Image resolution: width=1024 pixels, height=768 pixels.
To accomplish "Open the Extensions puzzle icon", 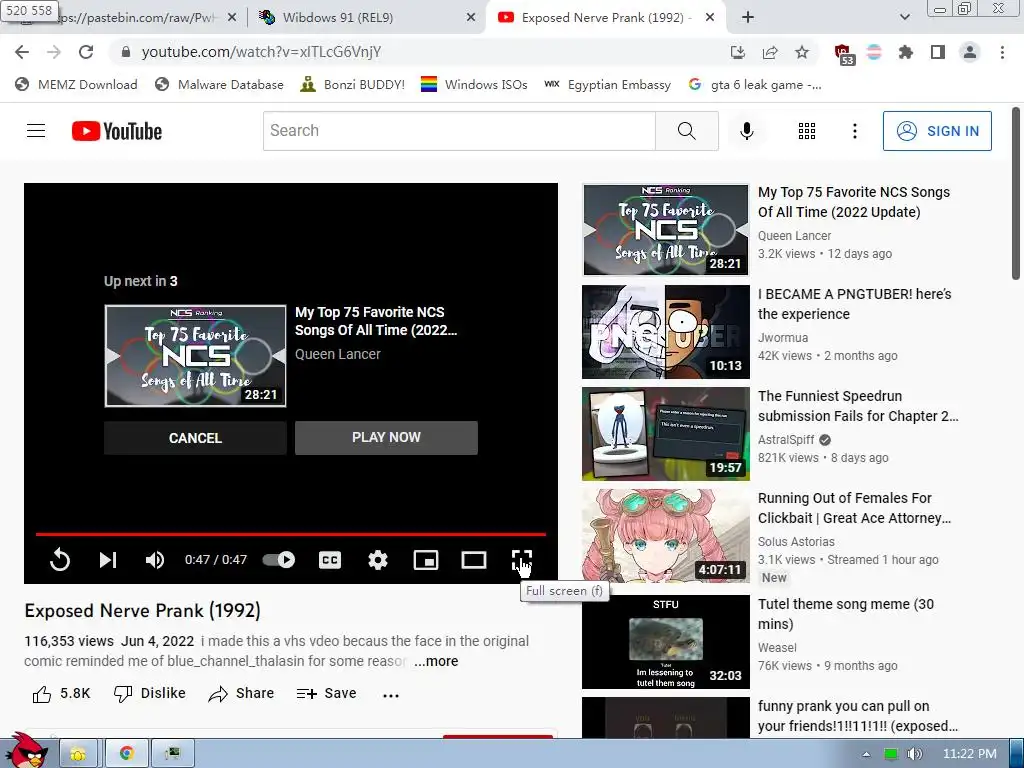I will pos(905,52).
